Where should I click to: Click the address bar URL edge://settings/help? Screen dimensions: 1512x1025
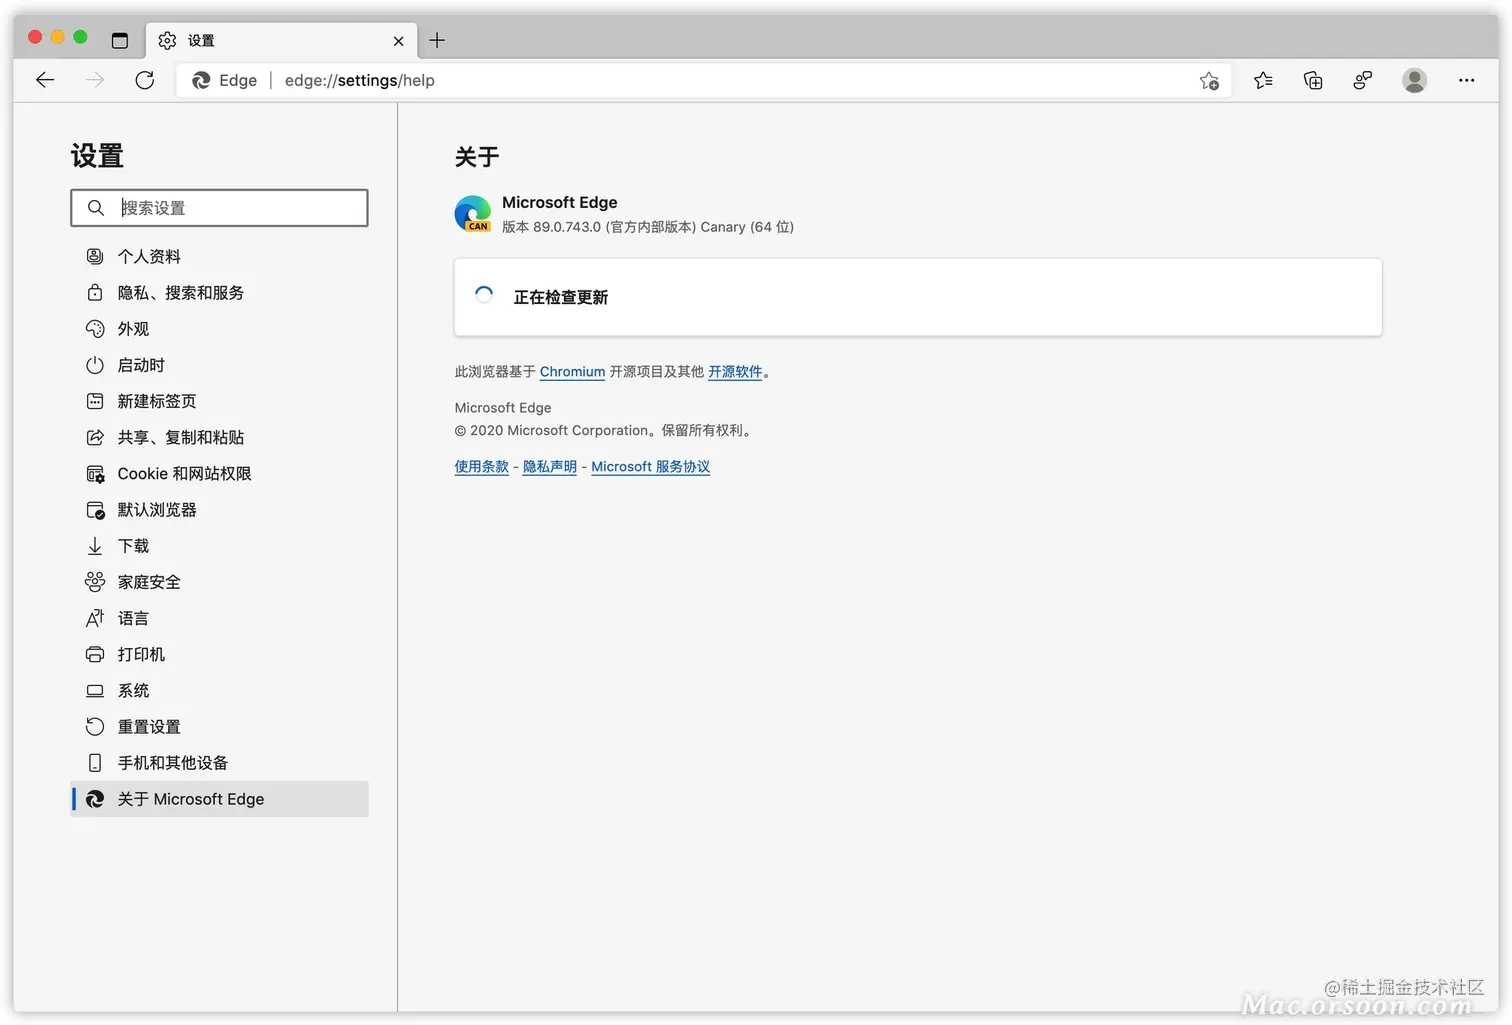[x=360, y=80]
